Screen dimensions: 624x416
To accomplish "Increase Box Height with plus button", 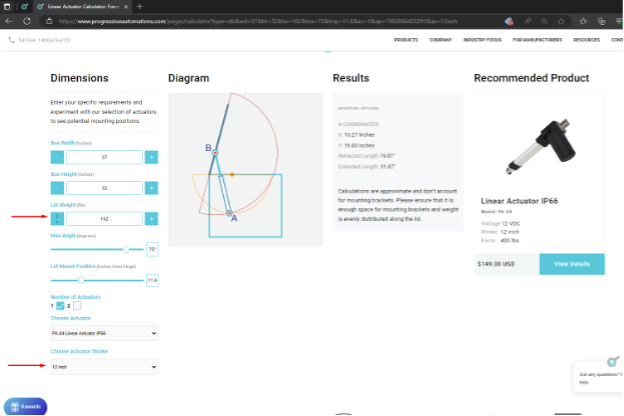I will point(151,188).
